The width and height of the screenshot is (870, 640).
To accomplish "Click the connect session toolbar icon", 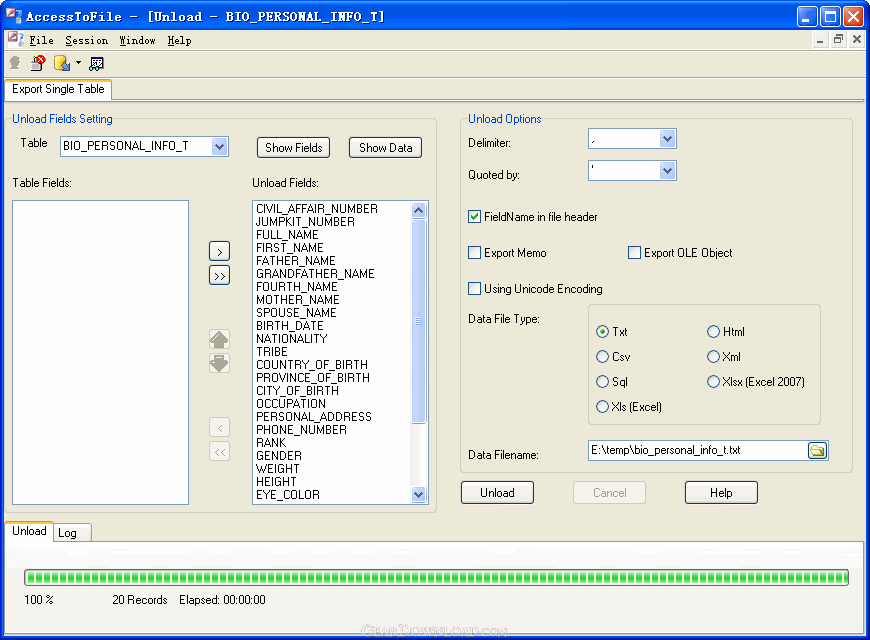I will click(x=15, y=63).
